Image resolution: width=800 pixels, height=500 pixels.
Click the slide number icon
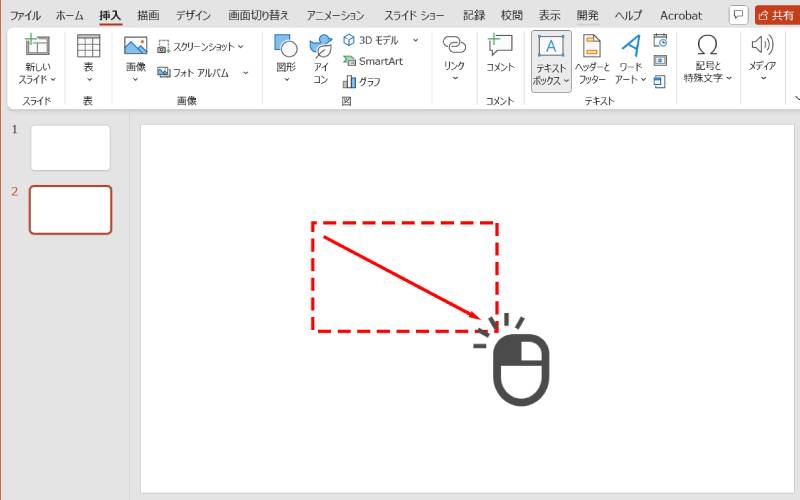click(660, 61)
